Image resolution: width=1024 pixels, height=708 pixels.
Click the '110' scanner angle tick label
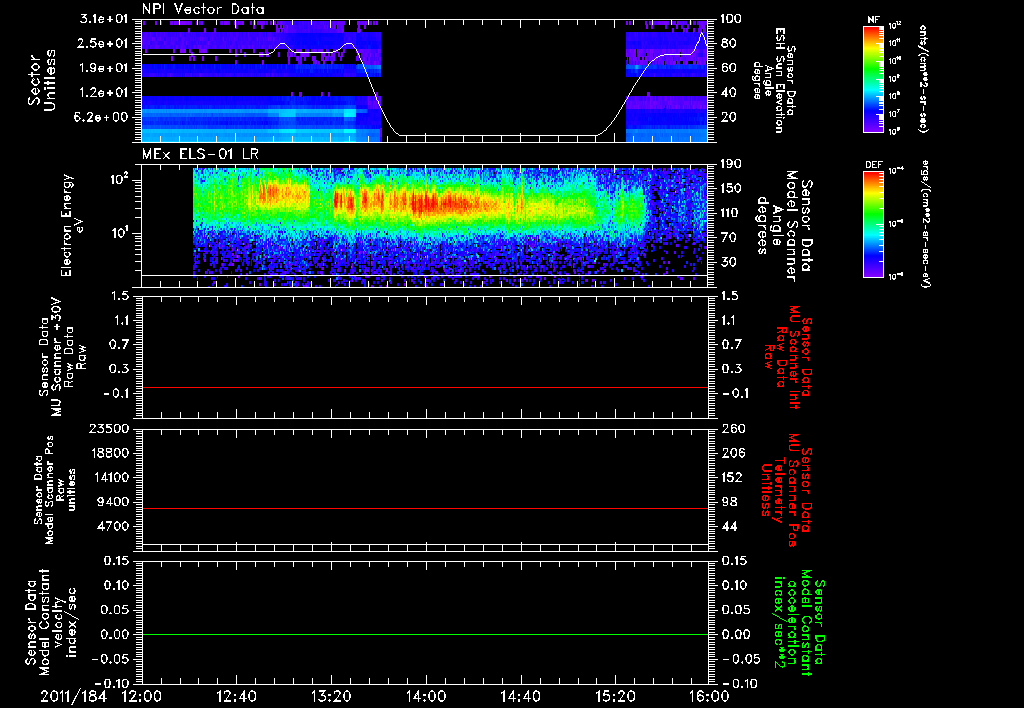[x=731, y=213]
